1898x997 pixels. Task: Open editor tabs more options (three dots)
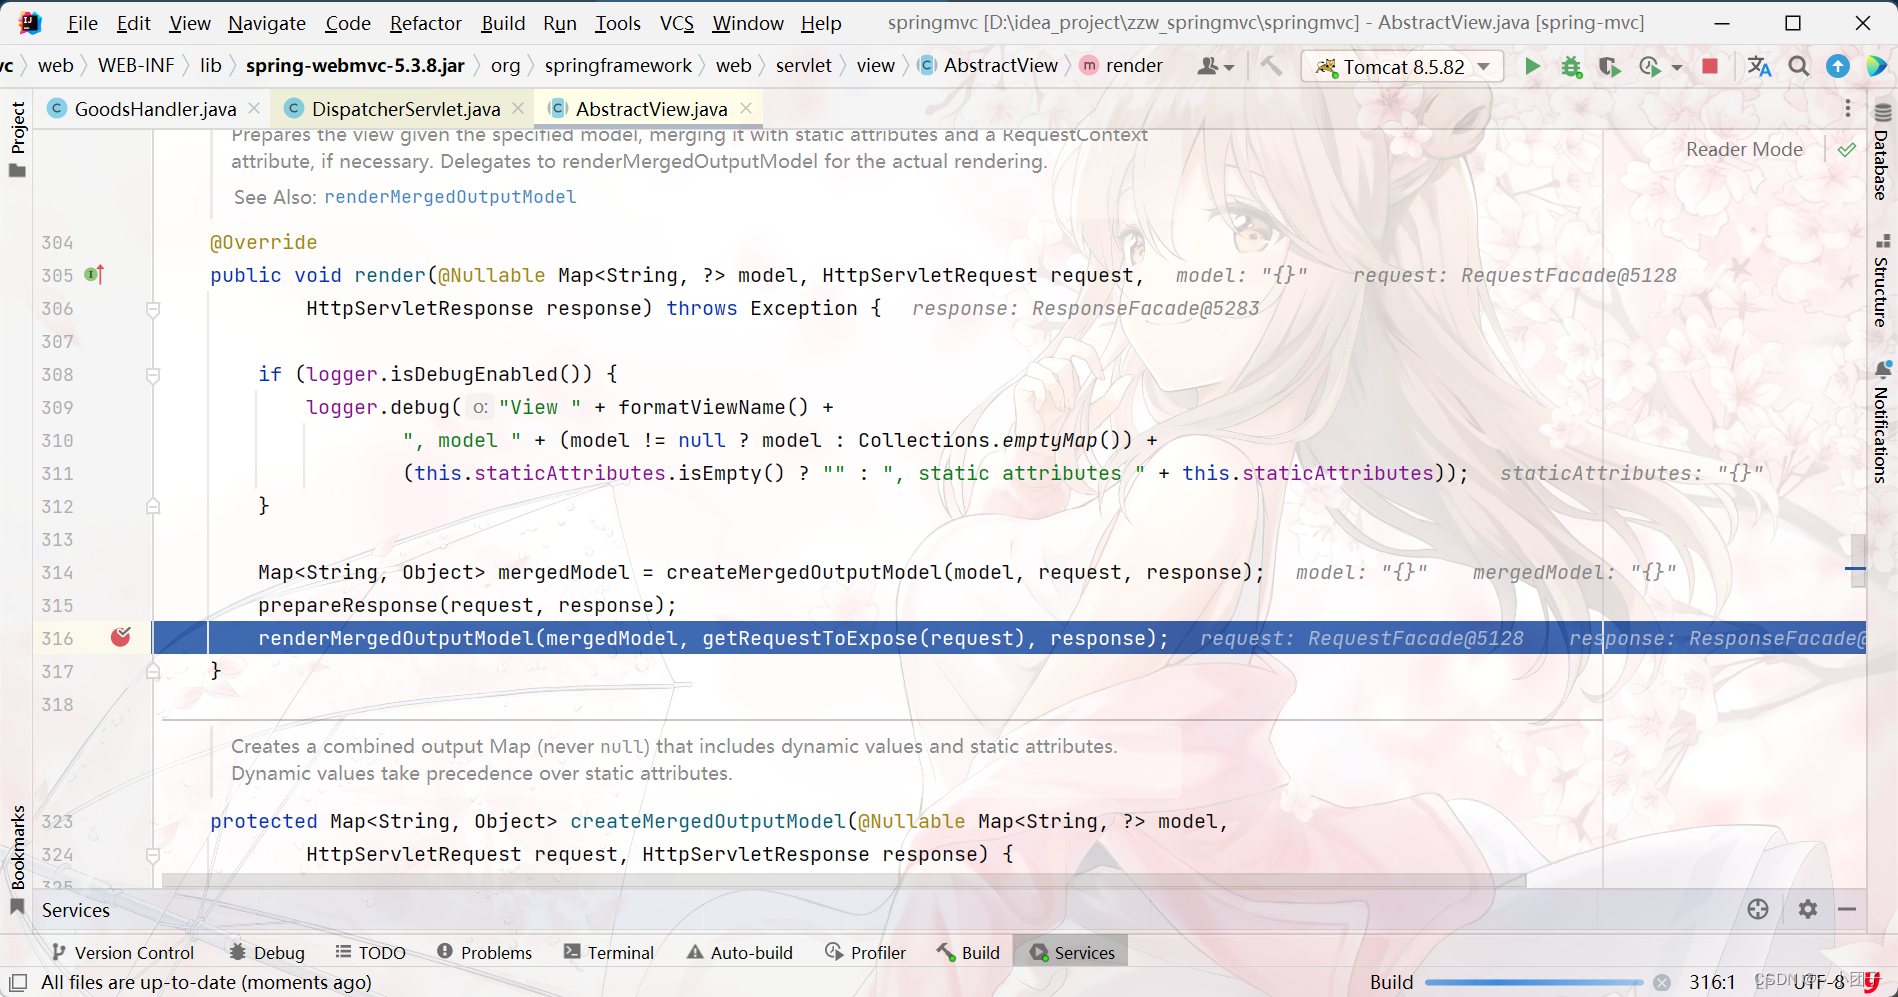pos(1847,108)
